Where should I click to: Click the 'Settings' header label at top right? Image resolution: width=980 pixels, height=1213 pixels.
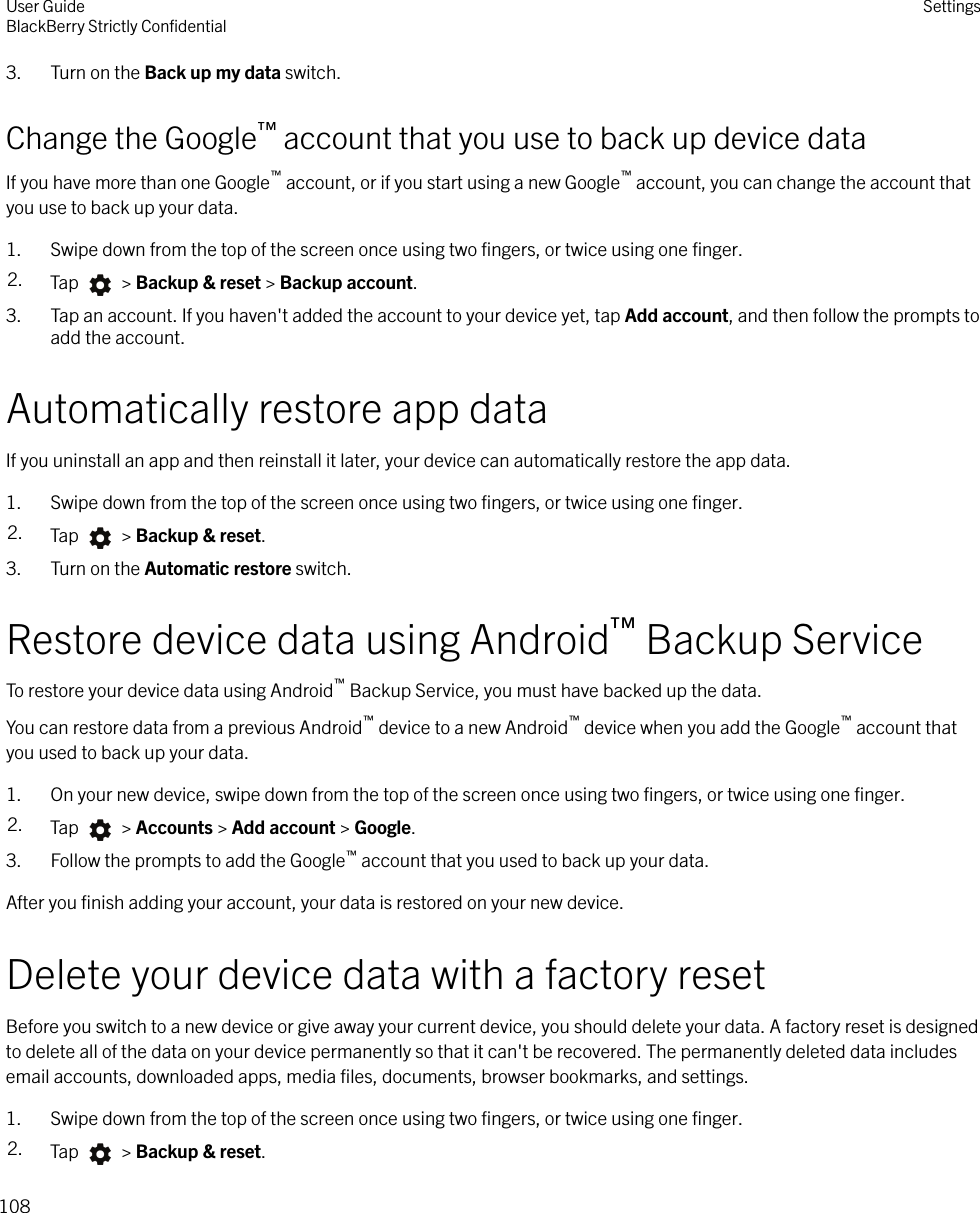951,8
